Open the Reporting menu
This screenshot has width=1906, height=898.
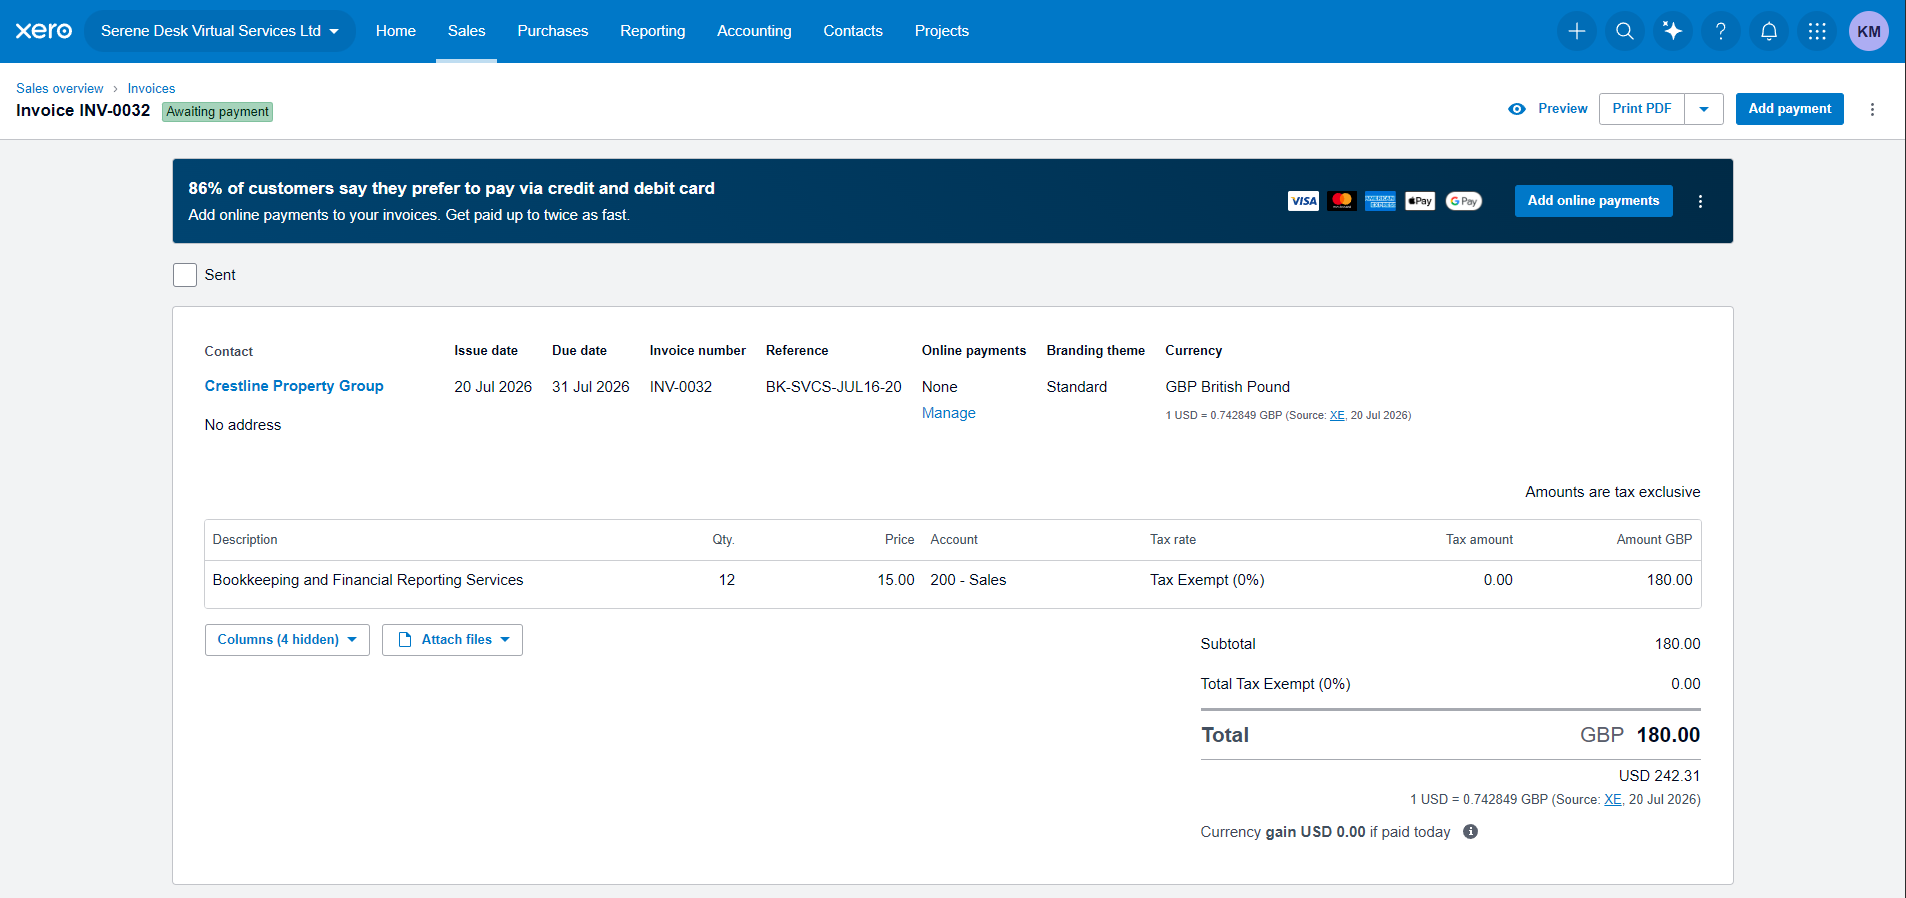tap(653, 31)
